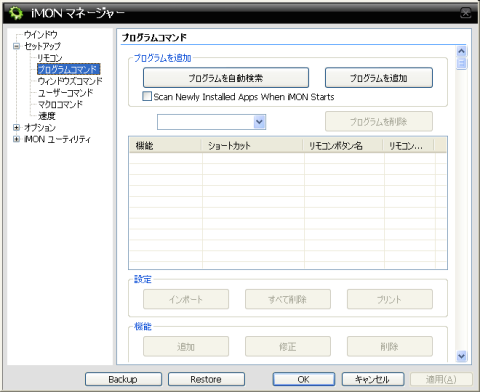This screenshot has width=480, height=392.
Task: Open ウィンドウズコマンド in tree
Action: click(x=70, y=81)
